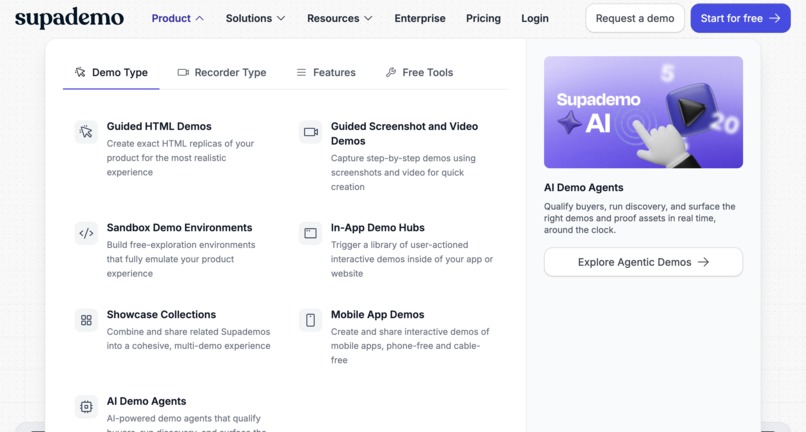Click the 'Qualify buyers, run discovery' description
The width and height of the screenshot is (806, 432).
coord(639,218)
